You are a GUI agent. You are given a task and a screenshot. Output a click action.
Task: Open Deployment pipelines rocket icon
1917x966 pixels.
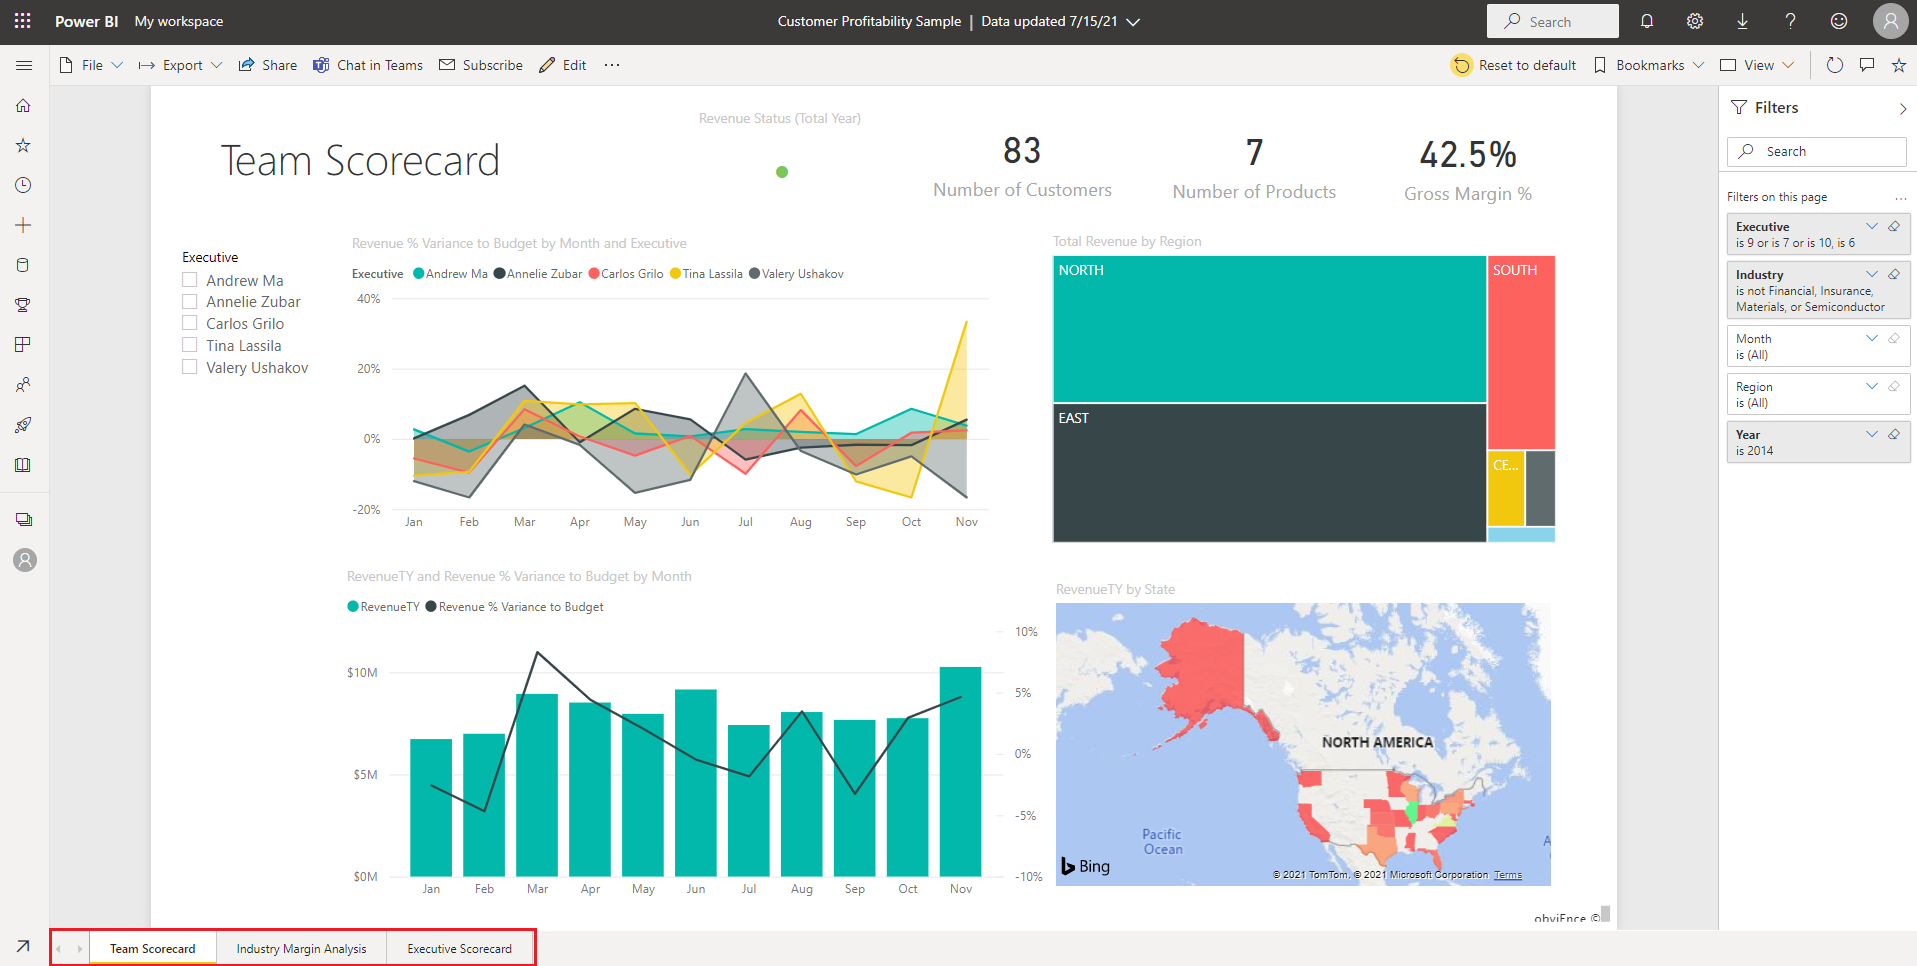click(23, 425)
